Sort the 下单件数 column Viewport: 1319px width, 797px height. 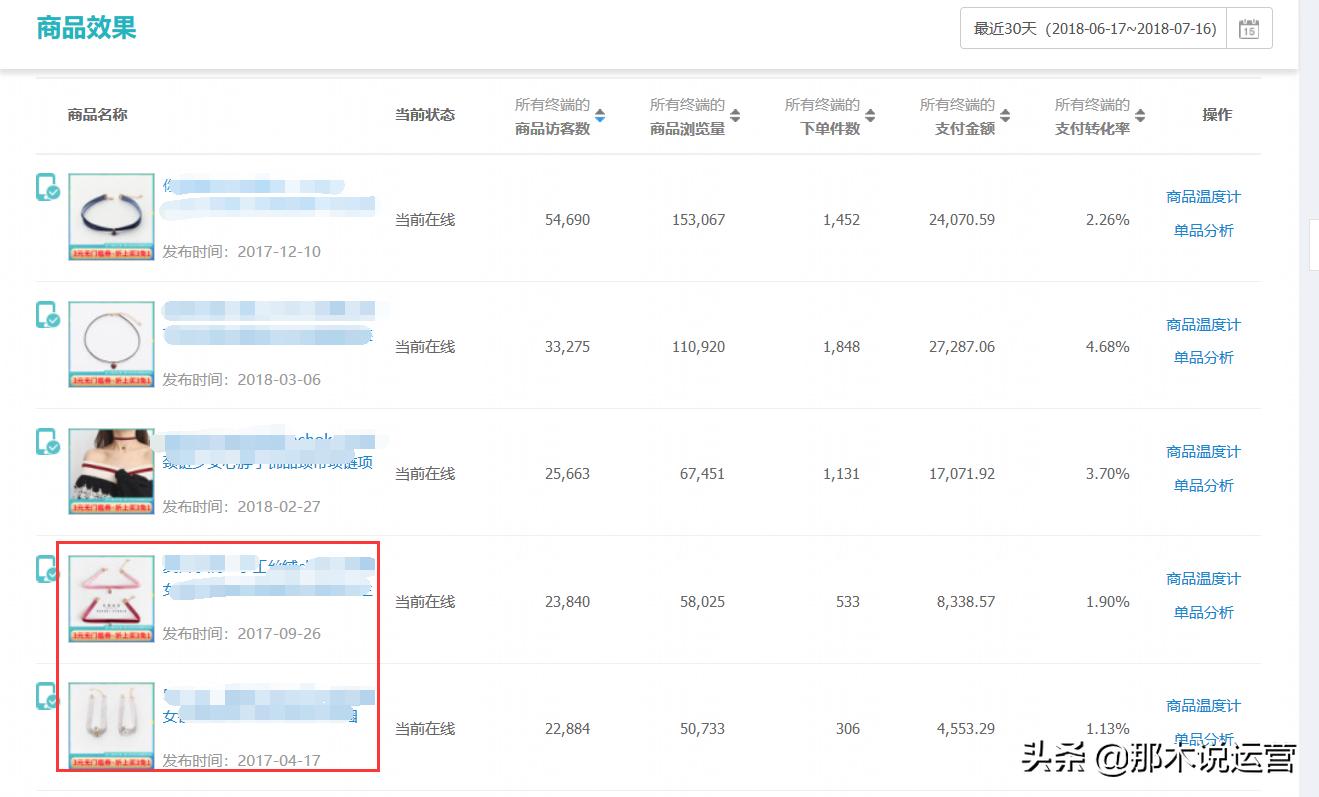coord(868,115)
